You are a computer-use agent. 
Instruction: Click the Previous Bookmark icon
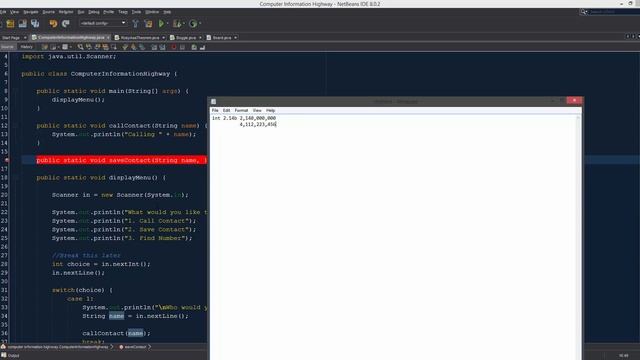125,47
